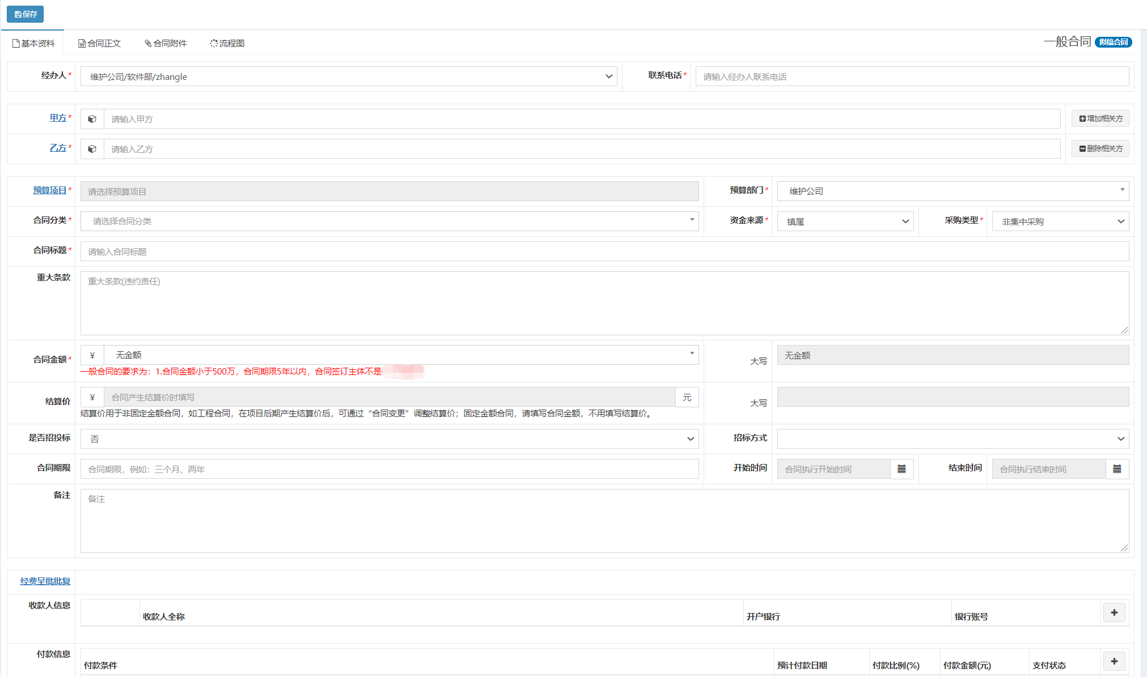Viewport: 1147px width, 677px height.
Task: Open the 结束时间 calendar picker icon
Action: click(1117, 469)
